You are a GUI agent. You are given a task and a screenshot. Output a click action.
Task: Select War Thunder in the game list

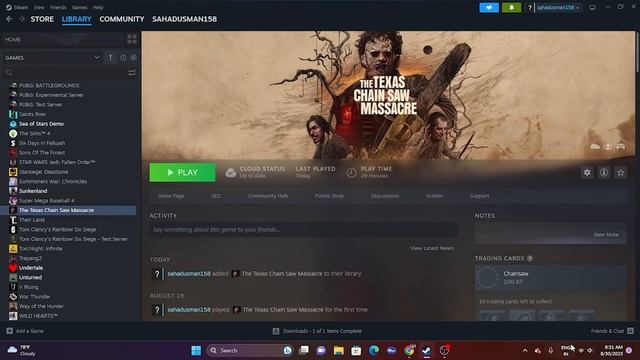click(34, 297)
